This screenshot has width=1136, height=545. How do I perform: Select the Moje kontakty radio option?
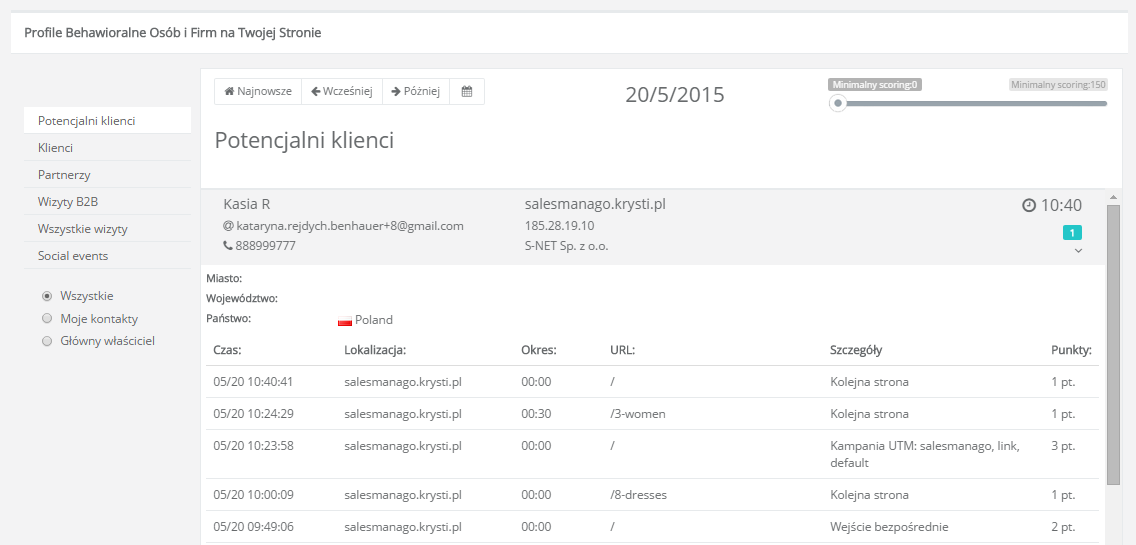coord(47,319)
